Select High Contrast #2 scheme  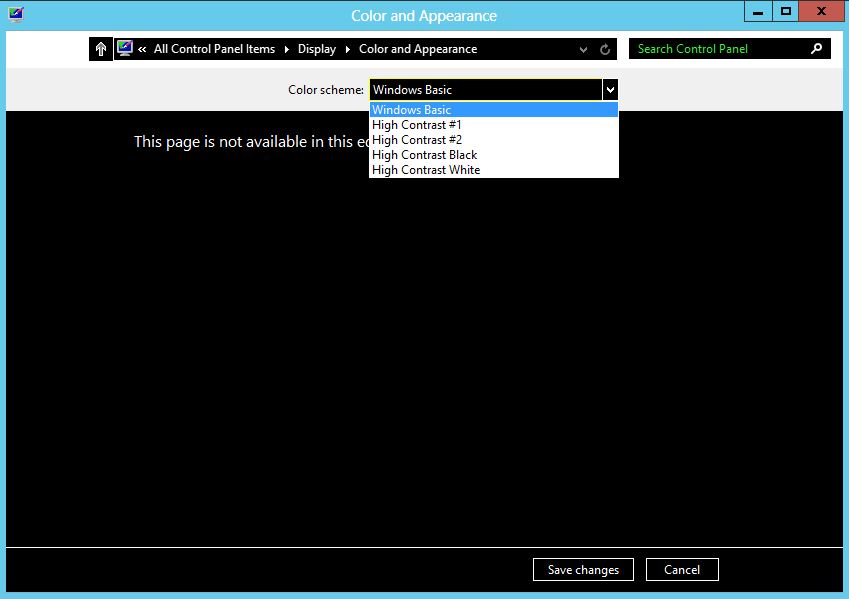point(494,140)
